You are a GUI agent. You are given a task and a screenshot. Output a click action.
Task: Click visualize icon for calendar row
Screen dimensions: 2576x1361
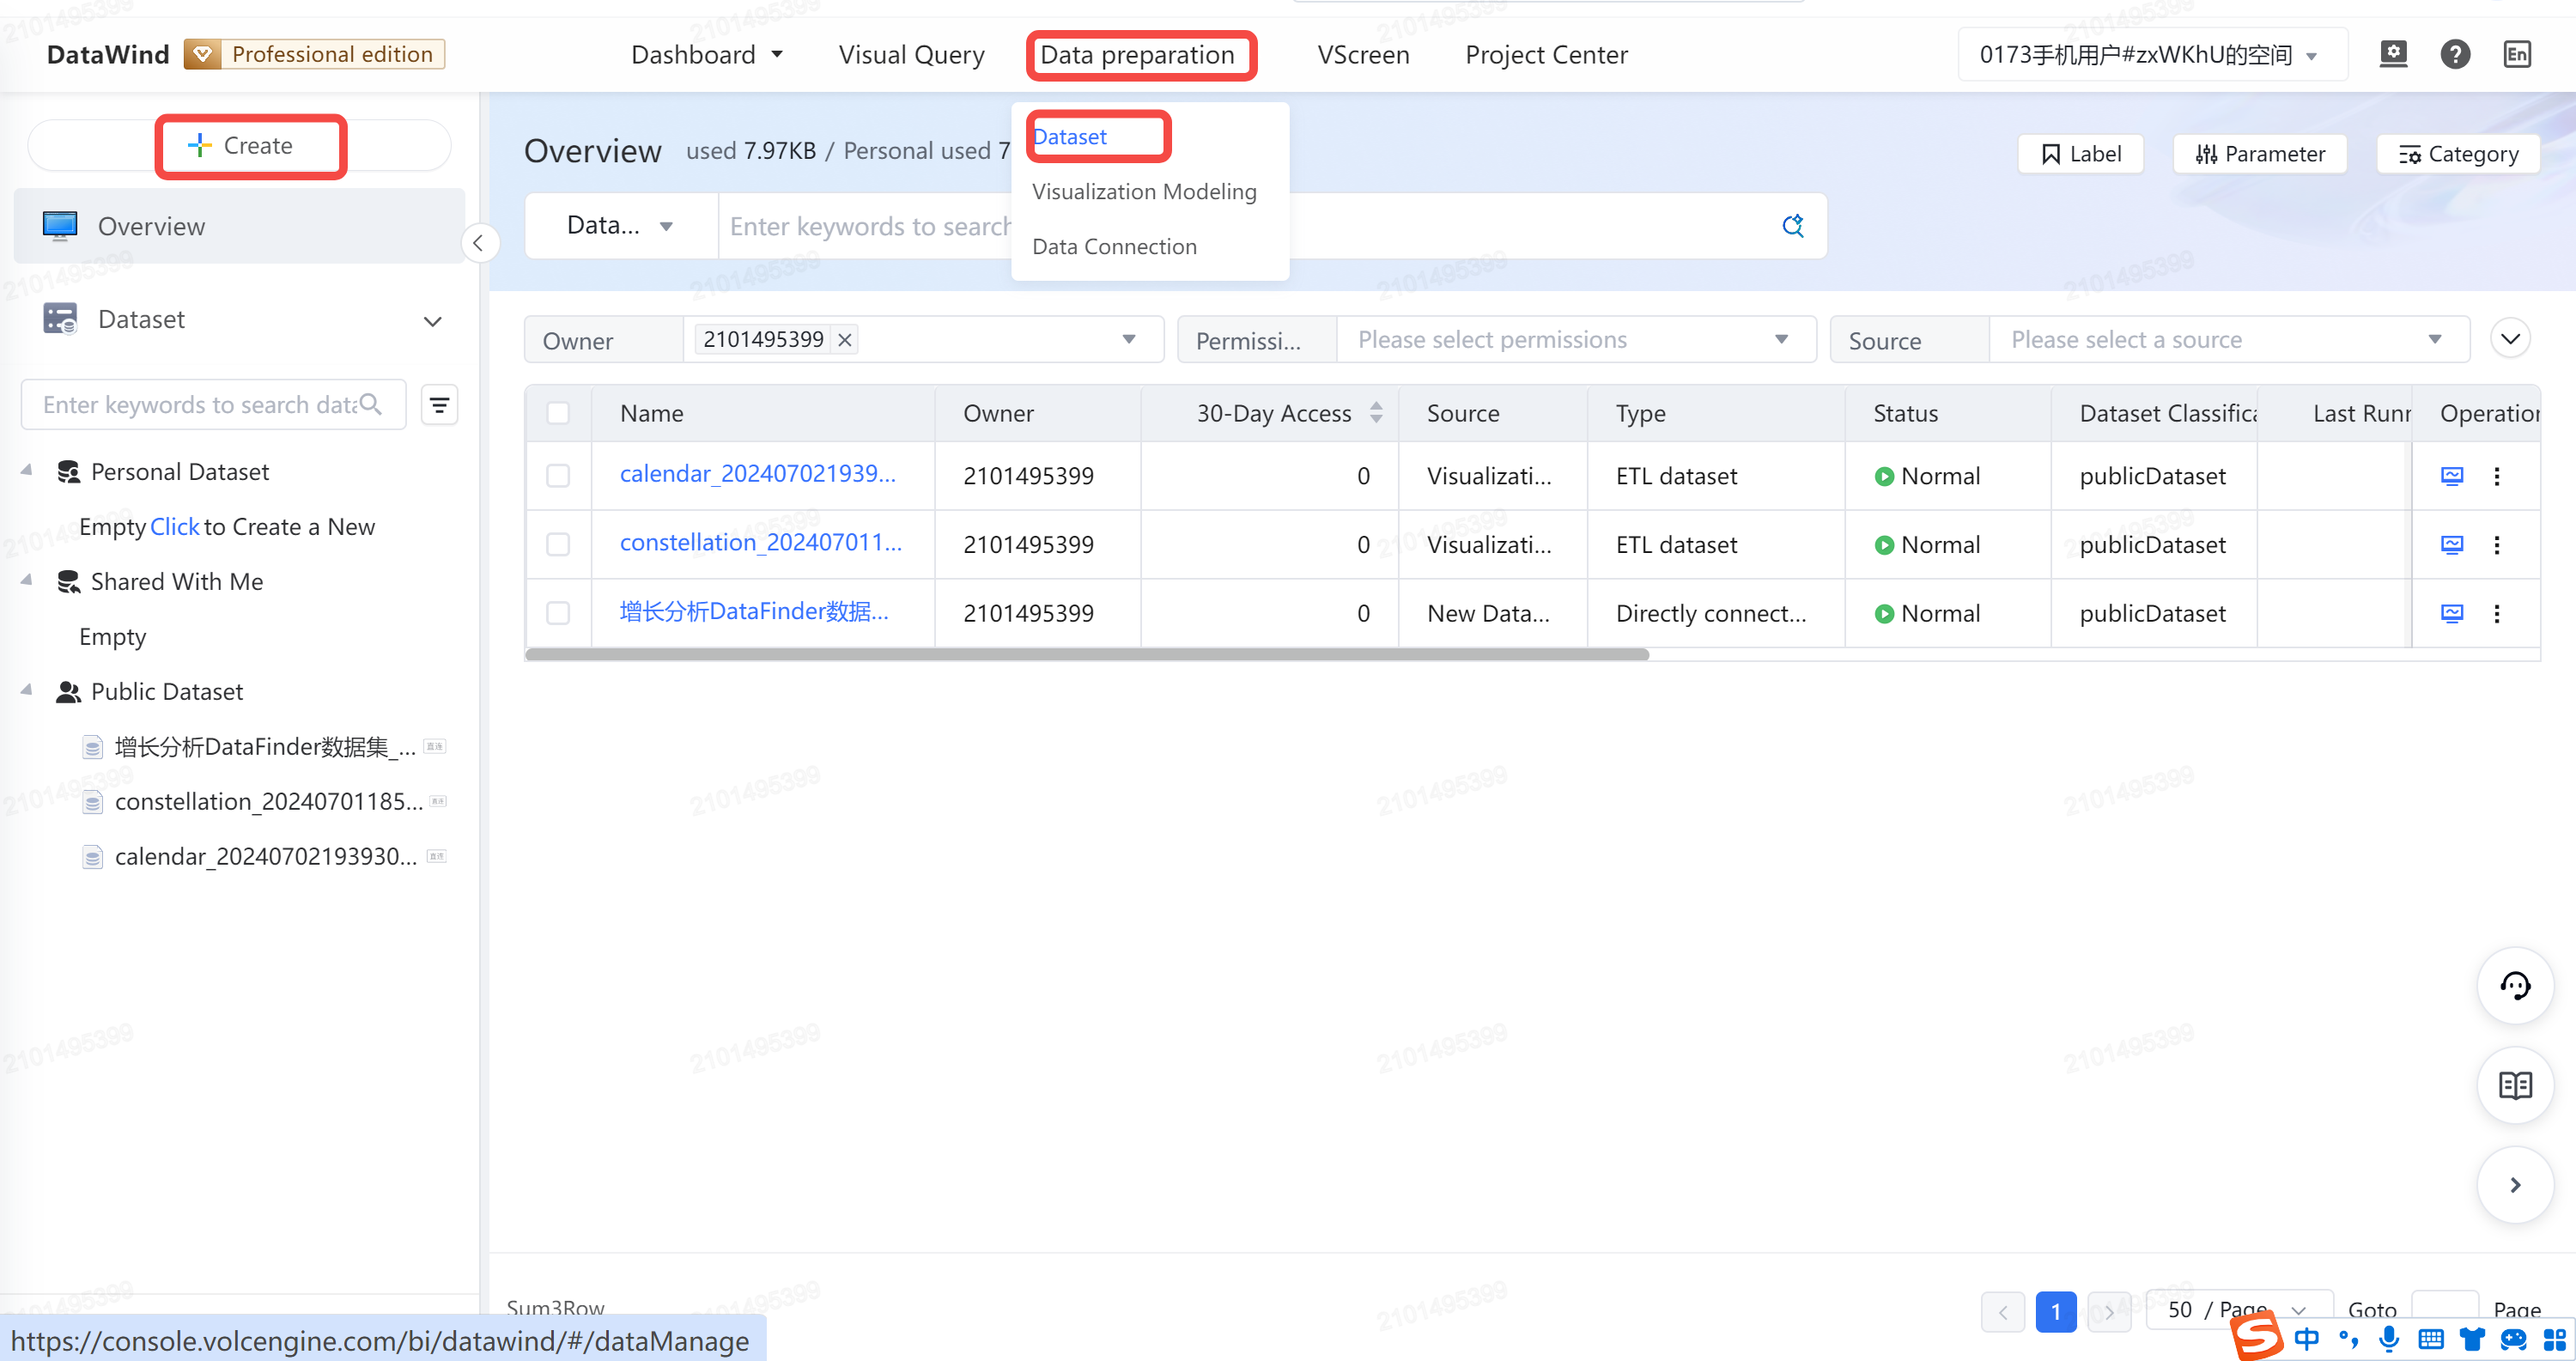pos(2452,476)
